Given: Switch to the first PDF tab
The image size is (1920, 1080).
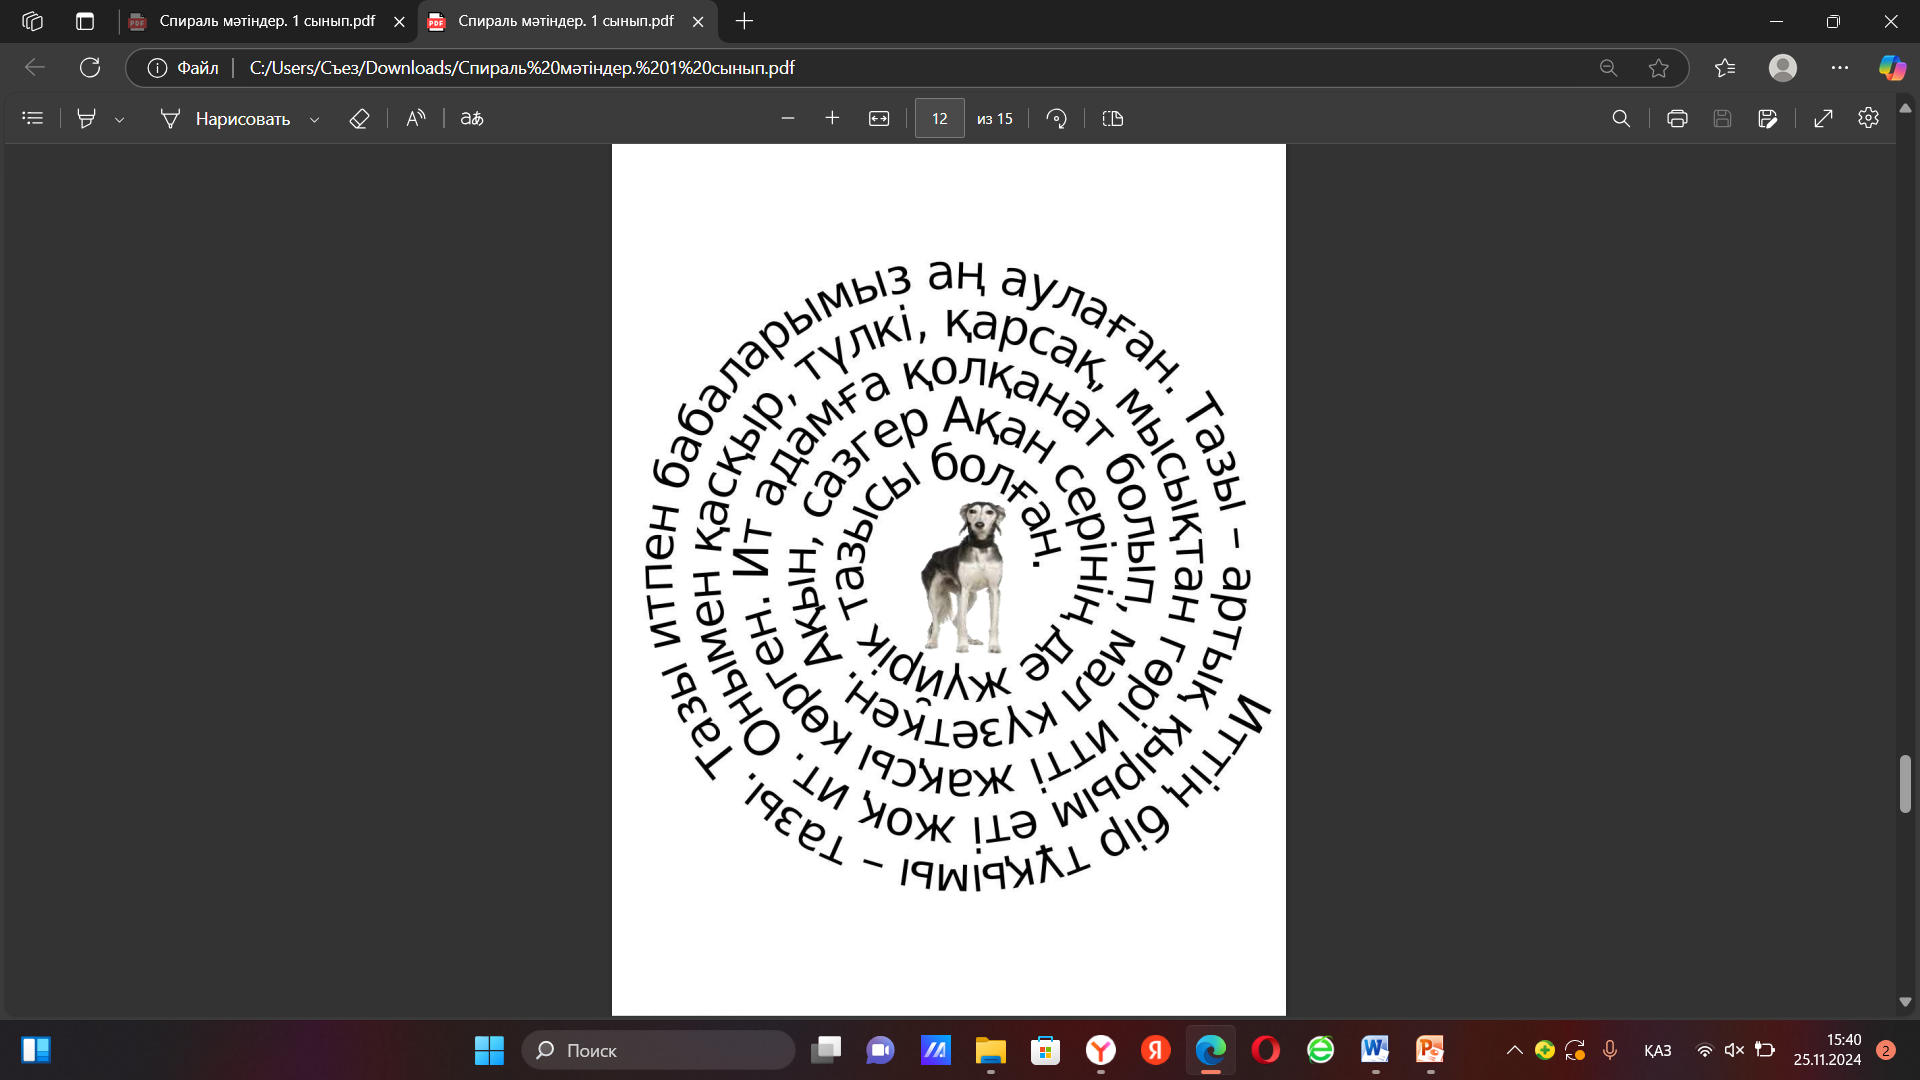Looking at the screenshot, I should [x=266, y=21].
